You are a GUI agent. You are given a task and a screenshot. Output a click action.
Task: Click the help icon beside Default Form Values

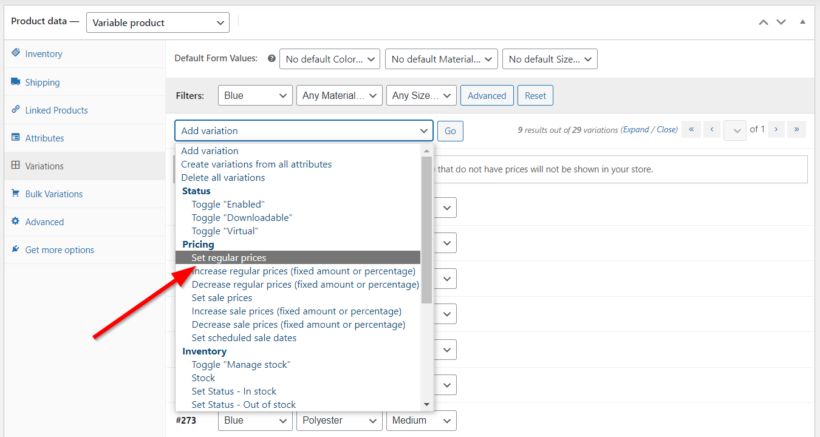271,59
